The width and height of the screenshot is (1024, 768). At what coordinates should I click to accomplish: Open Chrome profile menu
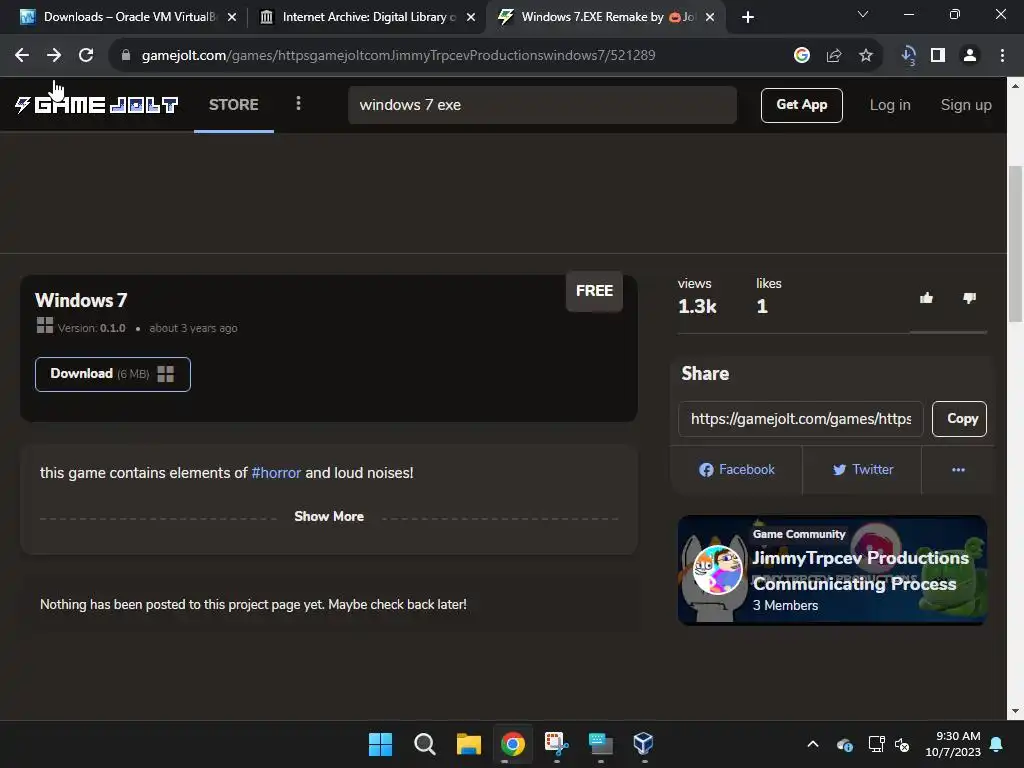click(x=970, y=56)
